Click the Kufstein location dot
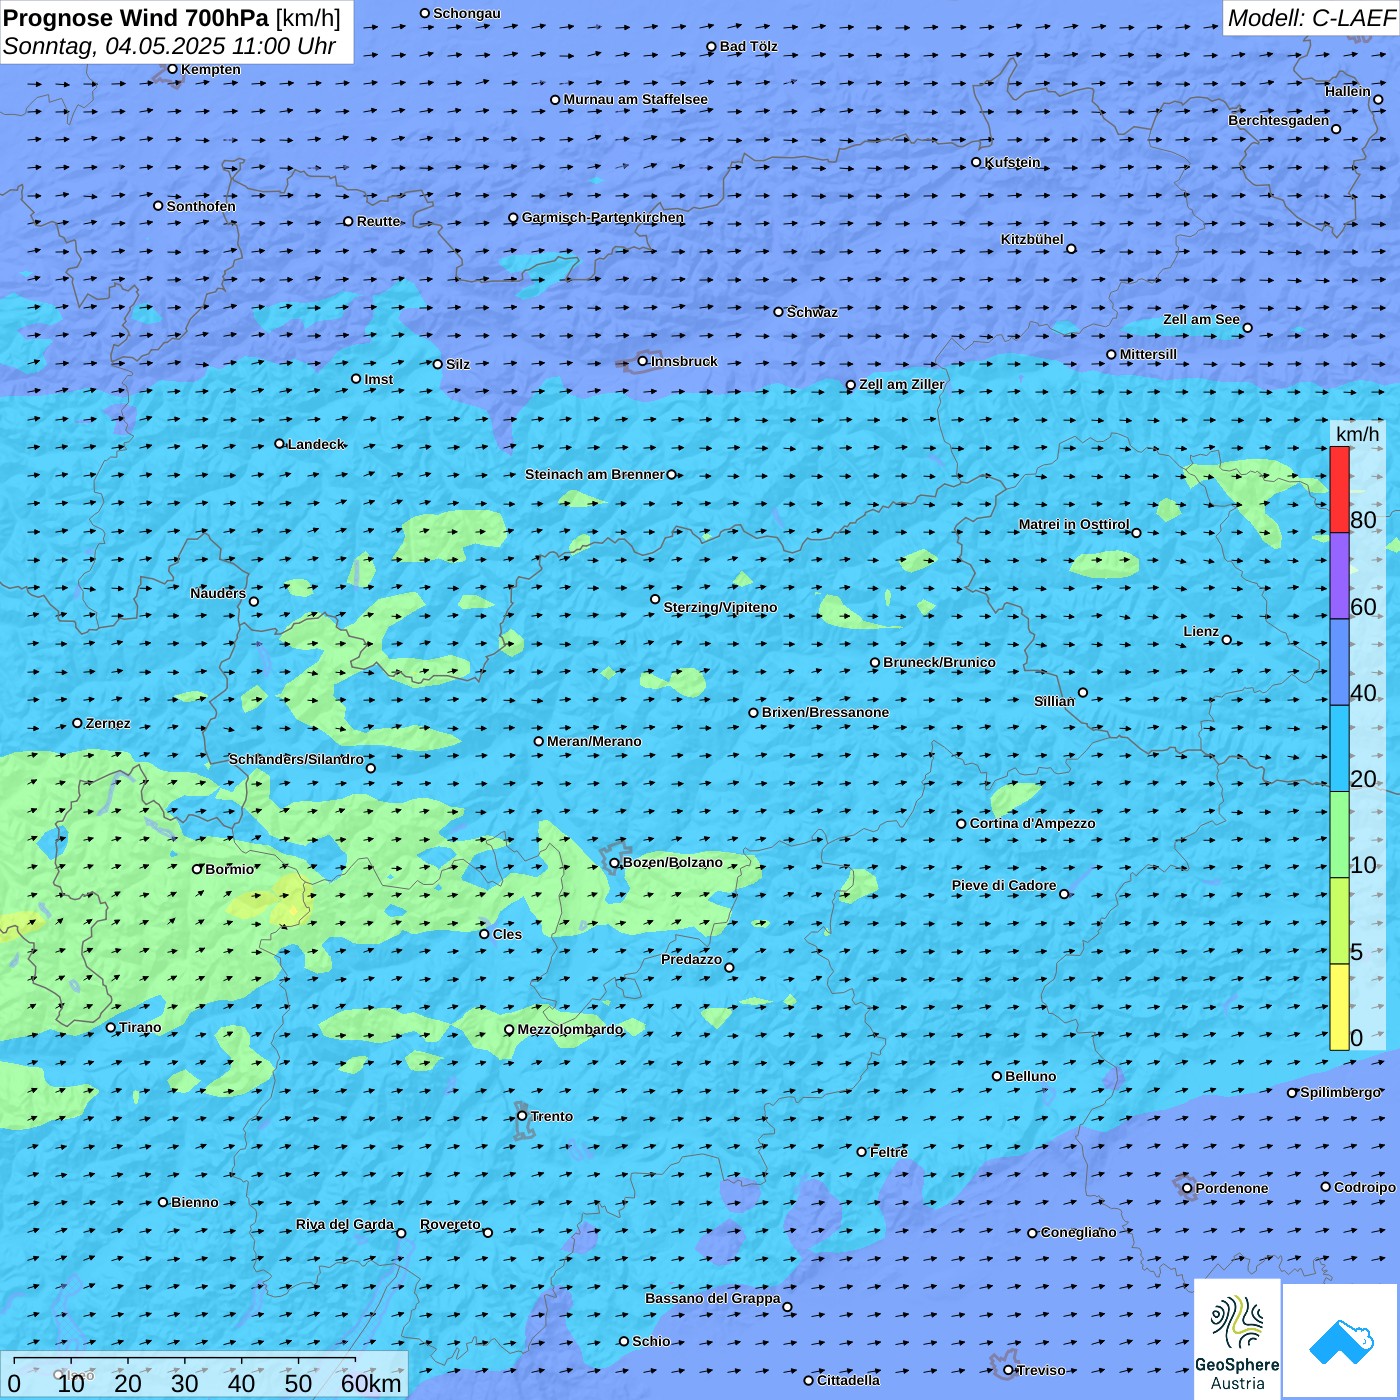 977,162
